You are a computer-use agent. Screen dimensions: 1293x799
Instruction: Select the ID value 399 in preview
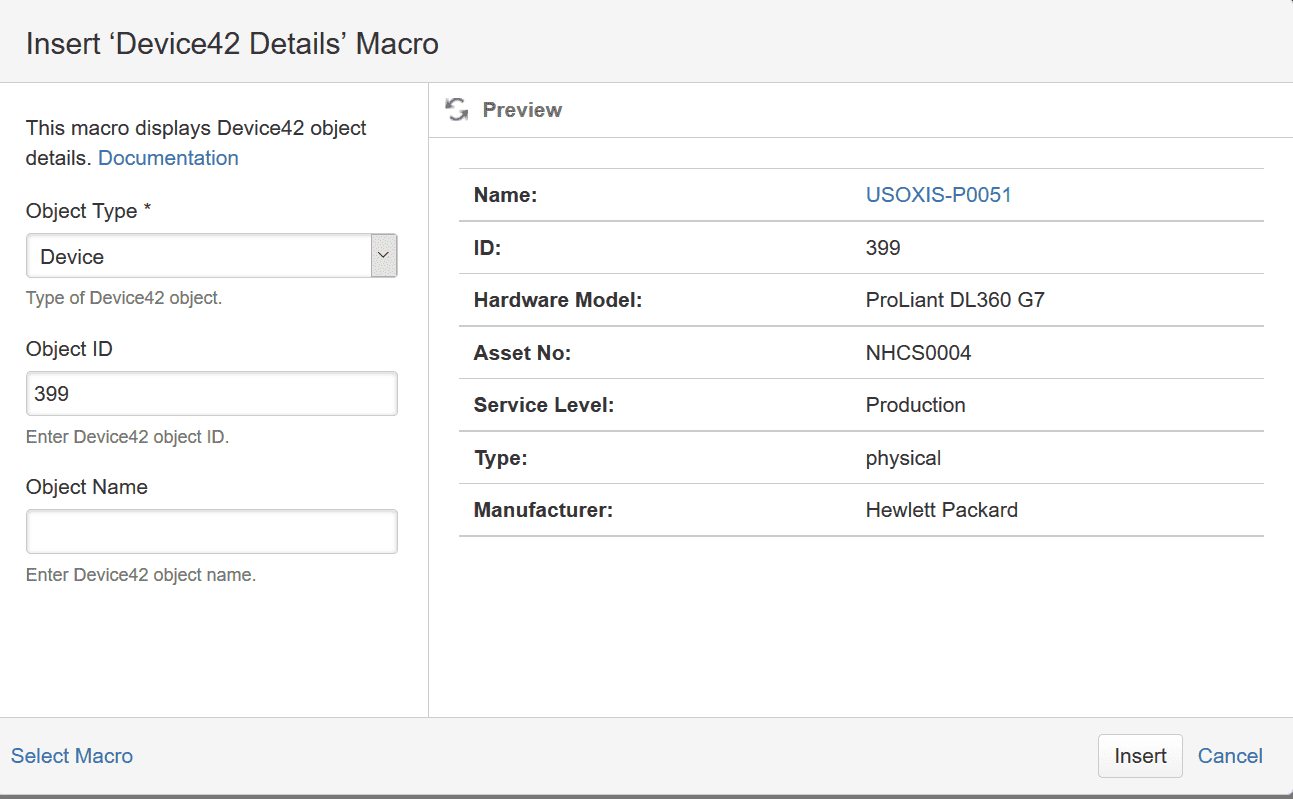(883, 248)
